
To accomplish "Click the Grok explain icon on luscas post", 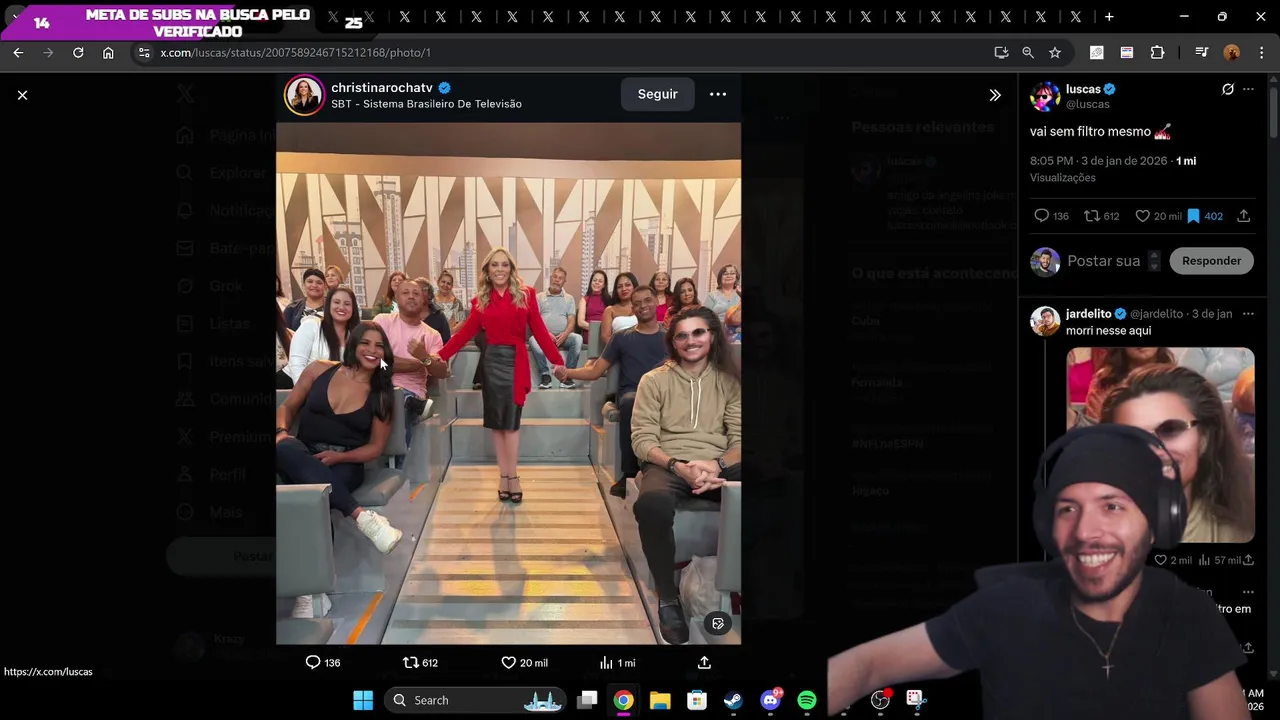I will pyautogui.click(x=1228, y=89).
